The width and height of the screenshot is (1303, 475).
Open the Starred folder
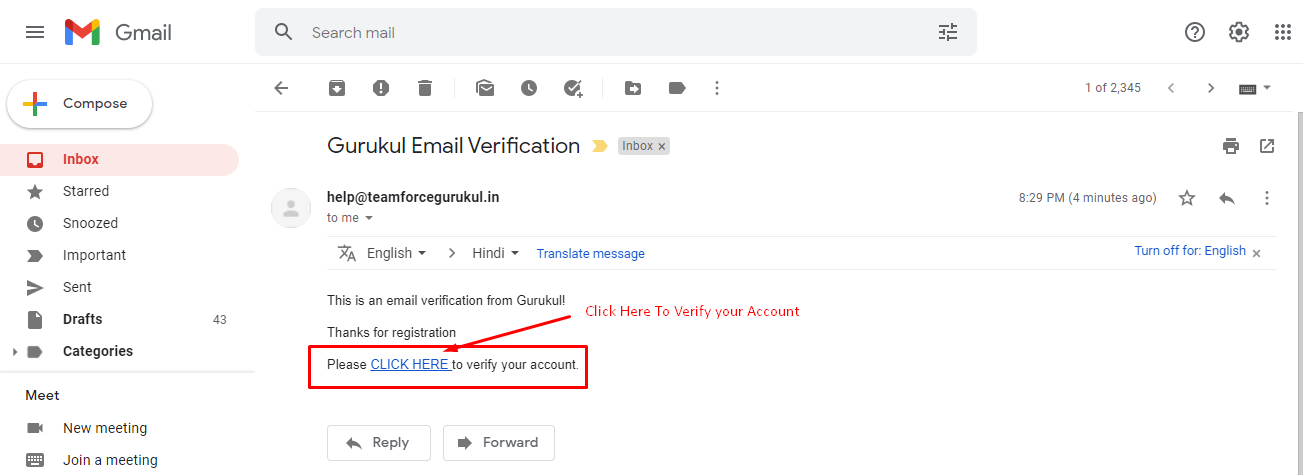point(86,191)
